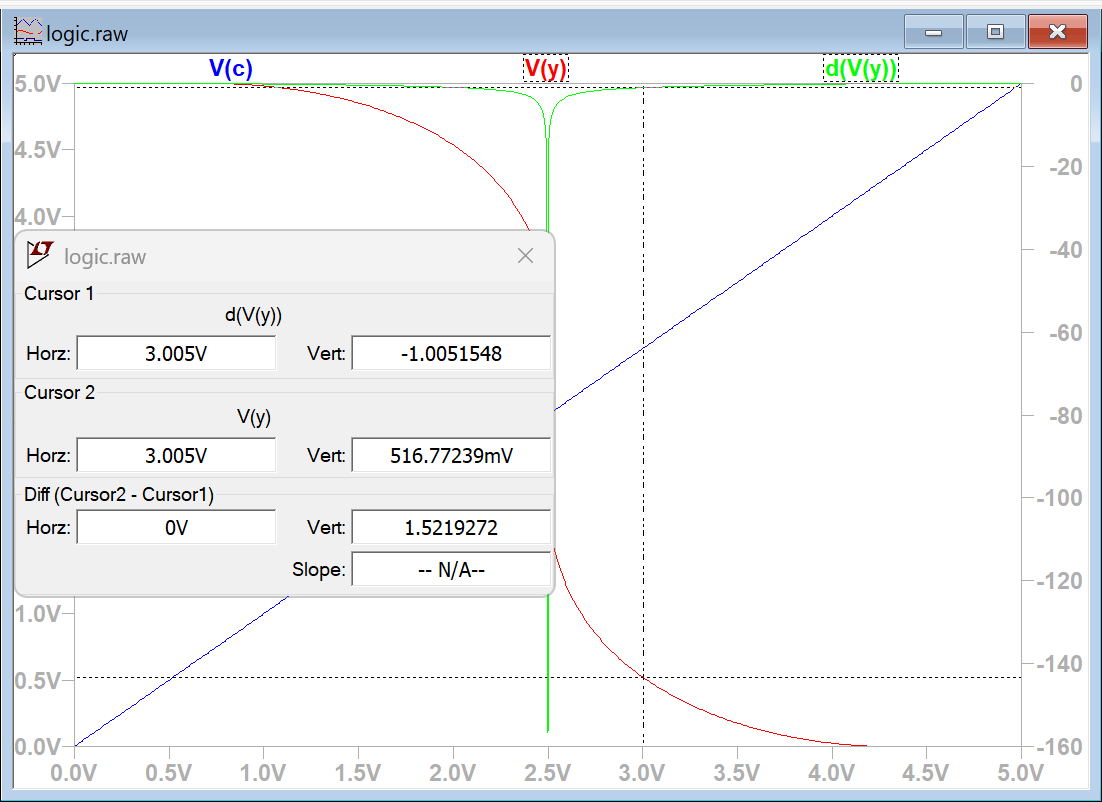Viewport: 1102px width, 802px height.
Task: Click the Slope field showing N/A
Action: pos(451,569)
